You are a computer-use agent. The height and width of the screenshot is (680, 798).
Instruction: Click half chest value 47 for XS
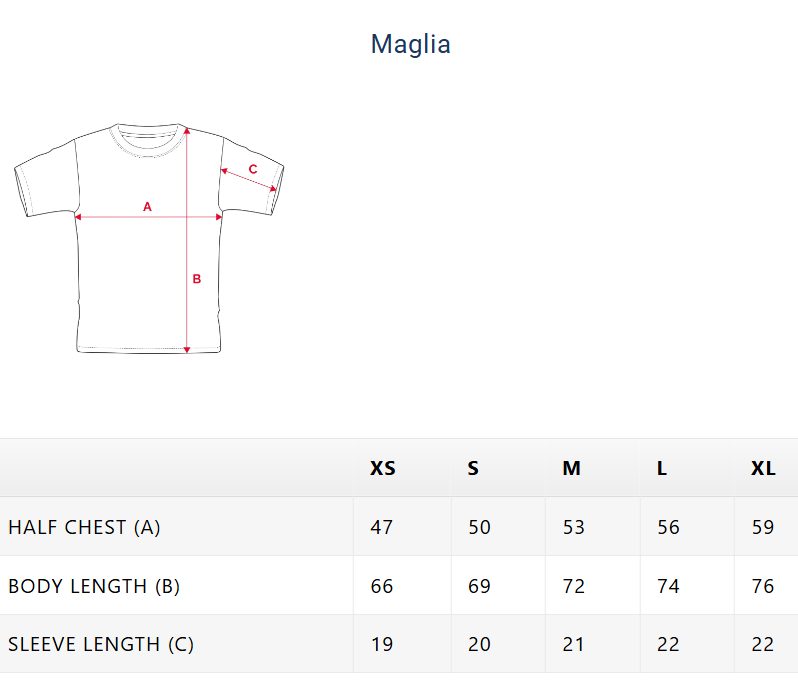[382, 527]
